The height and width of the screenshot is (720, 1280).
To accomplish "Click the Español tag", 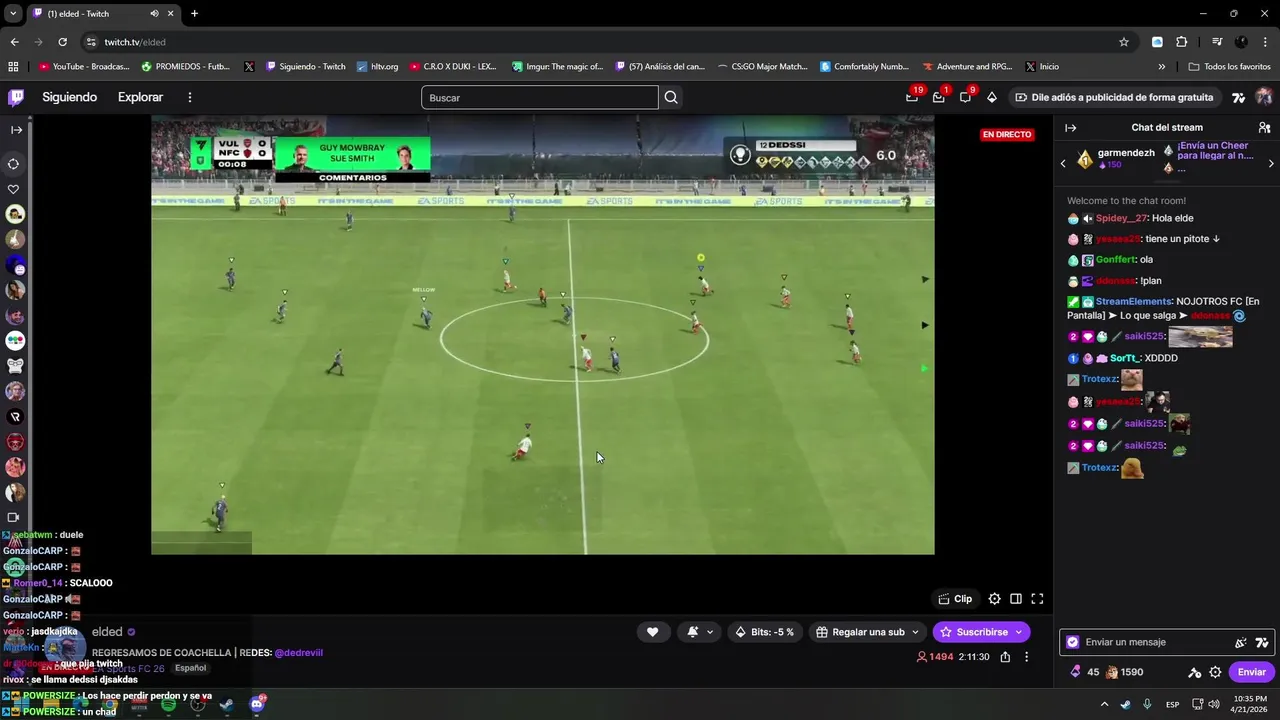I will point(190,668).
